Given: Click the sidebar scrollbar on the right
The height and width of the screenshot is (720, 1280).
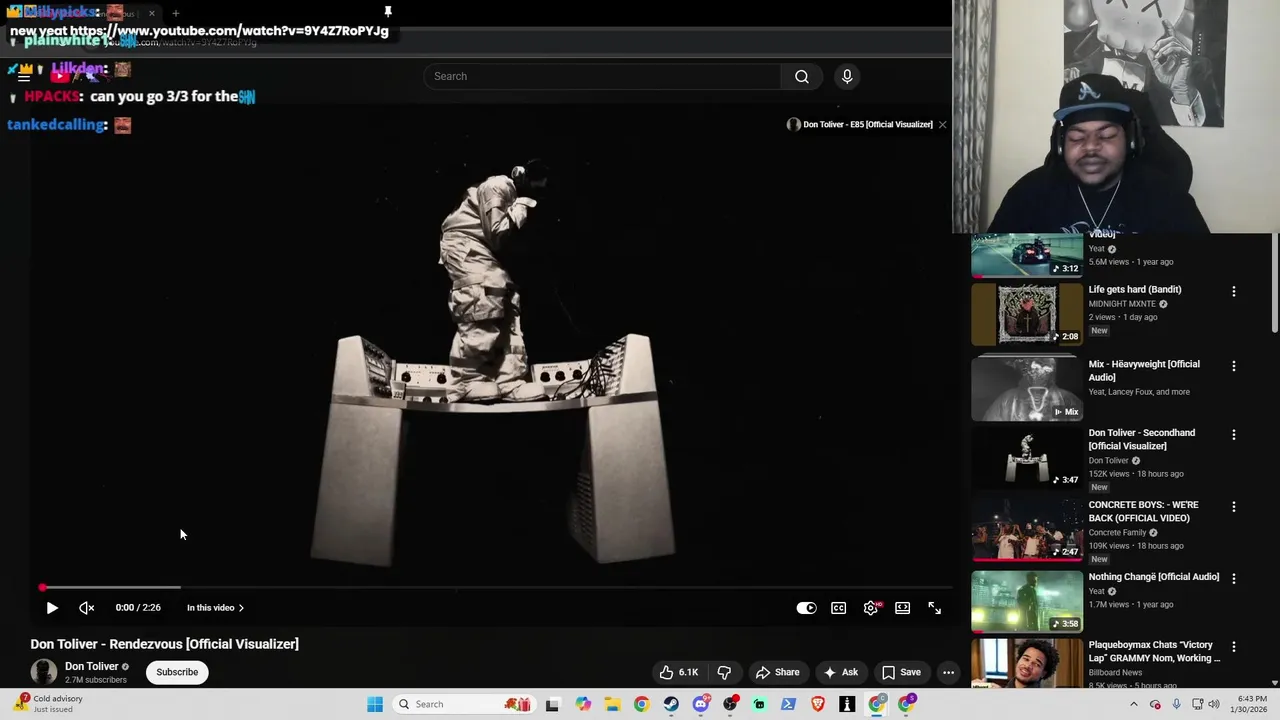Looking at the screenshot, I should pyautogui.click(x=1274, y=285).
